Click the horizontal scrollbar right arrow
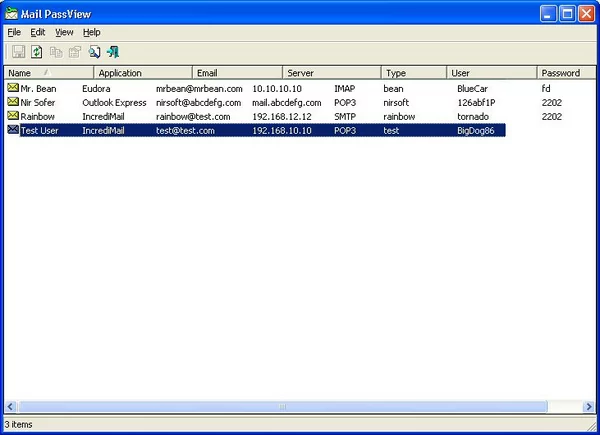The height and width of the screenshot is (435, 600). coord(589,407)
